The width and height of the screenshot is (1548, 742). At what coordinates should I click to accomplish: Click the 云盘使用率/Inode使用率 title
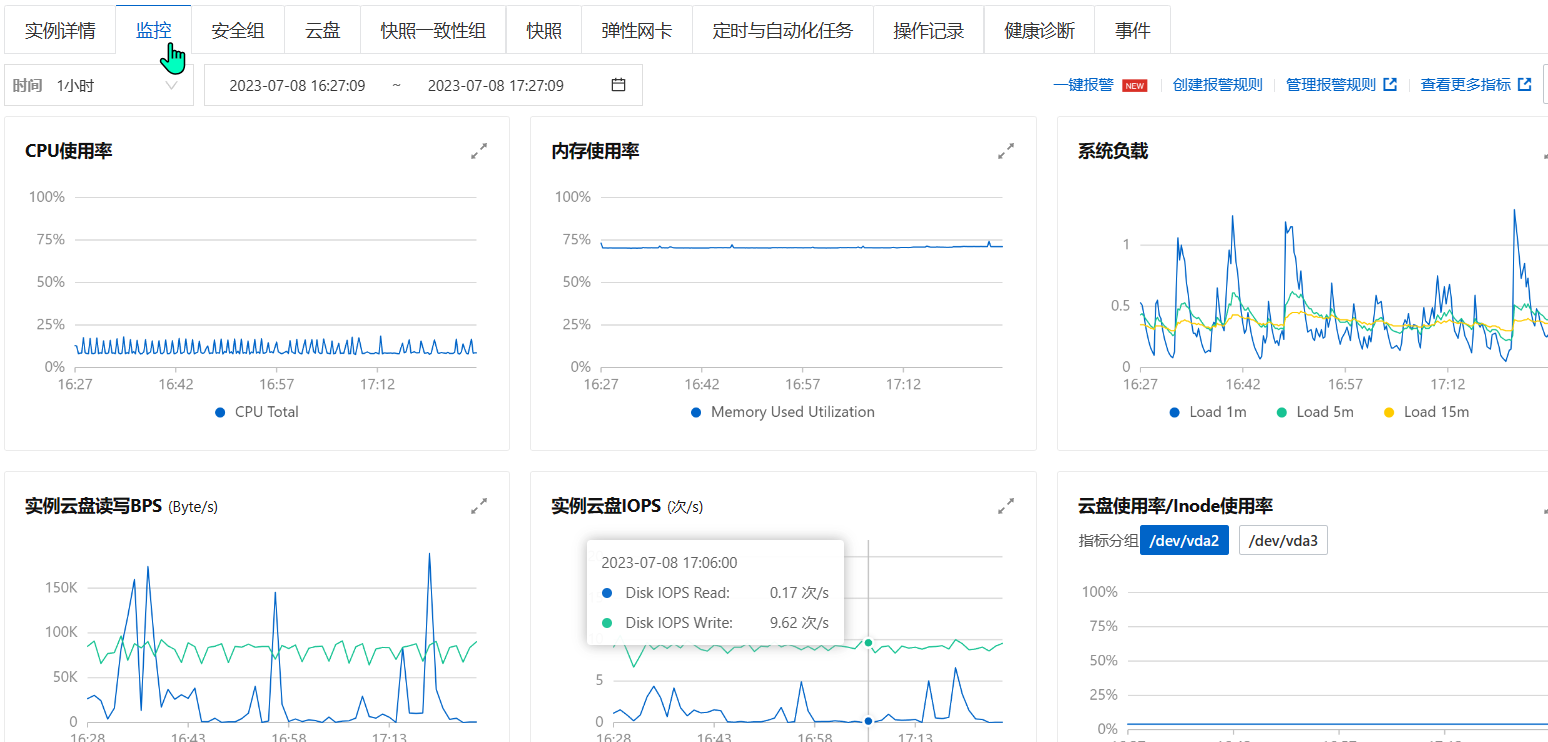pyautogui.click(x=1175, y=506)
